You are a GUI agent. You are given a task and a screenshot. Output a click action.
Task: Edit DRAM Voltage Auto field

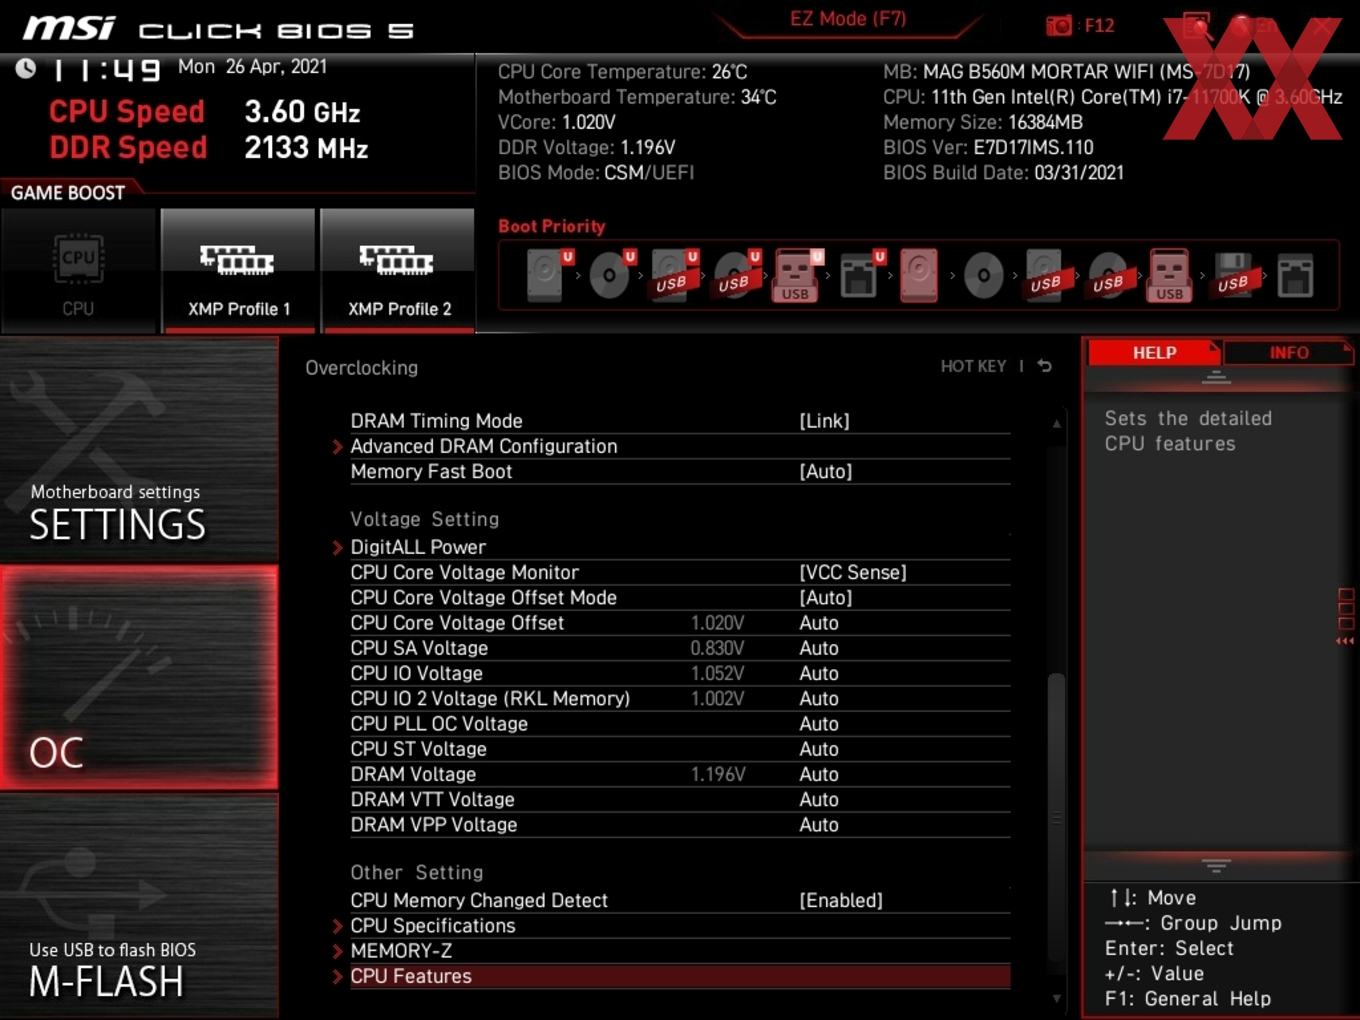coord(819,774)
